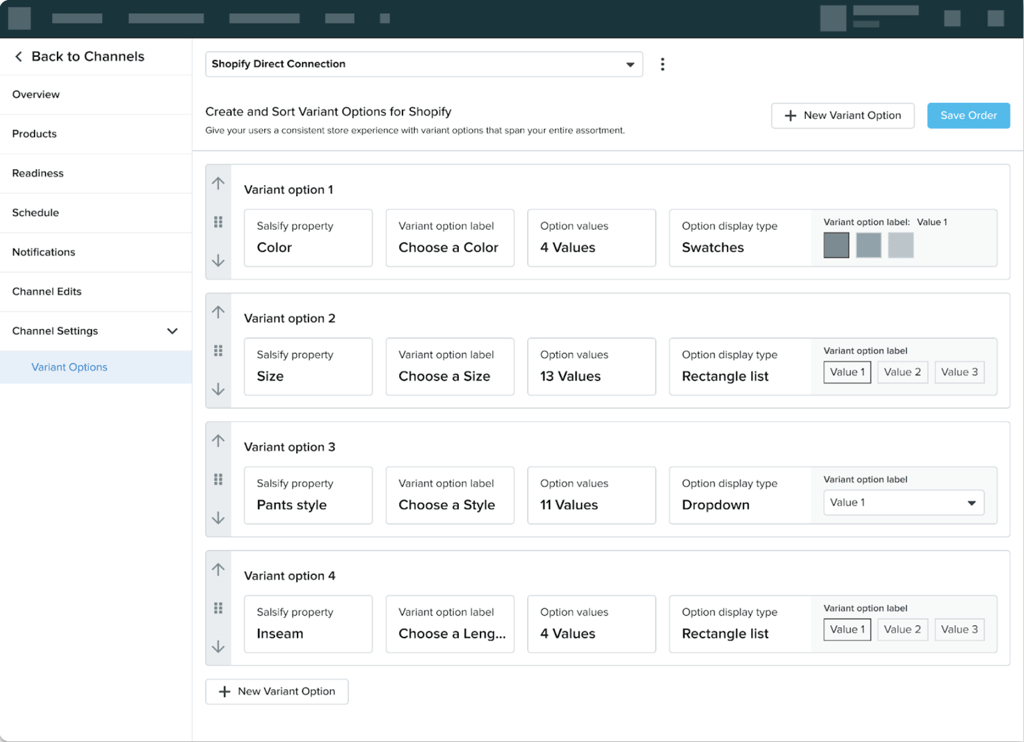1024x742 pixels.
Task: Move Variant option 4 up with arrow
Action: coord(218,570)
